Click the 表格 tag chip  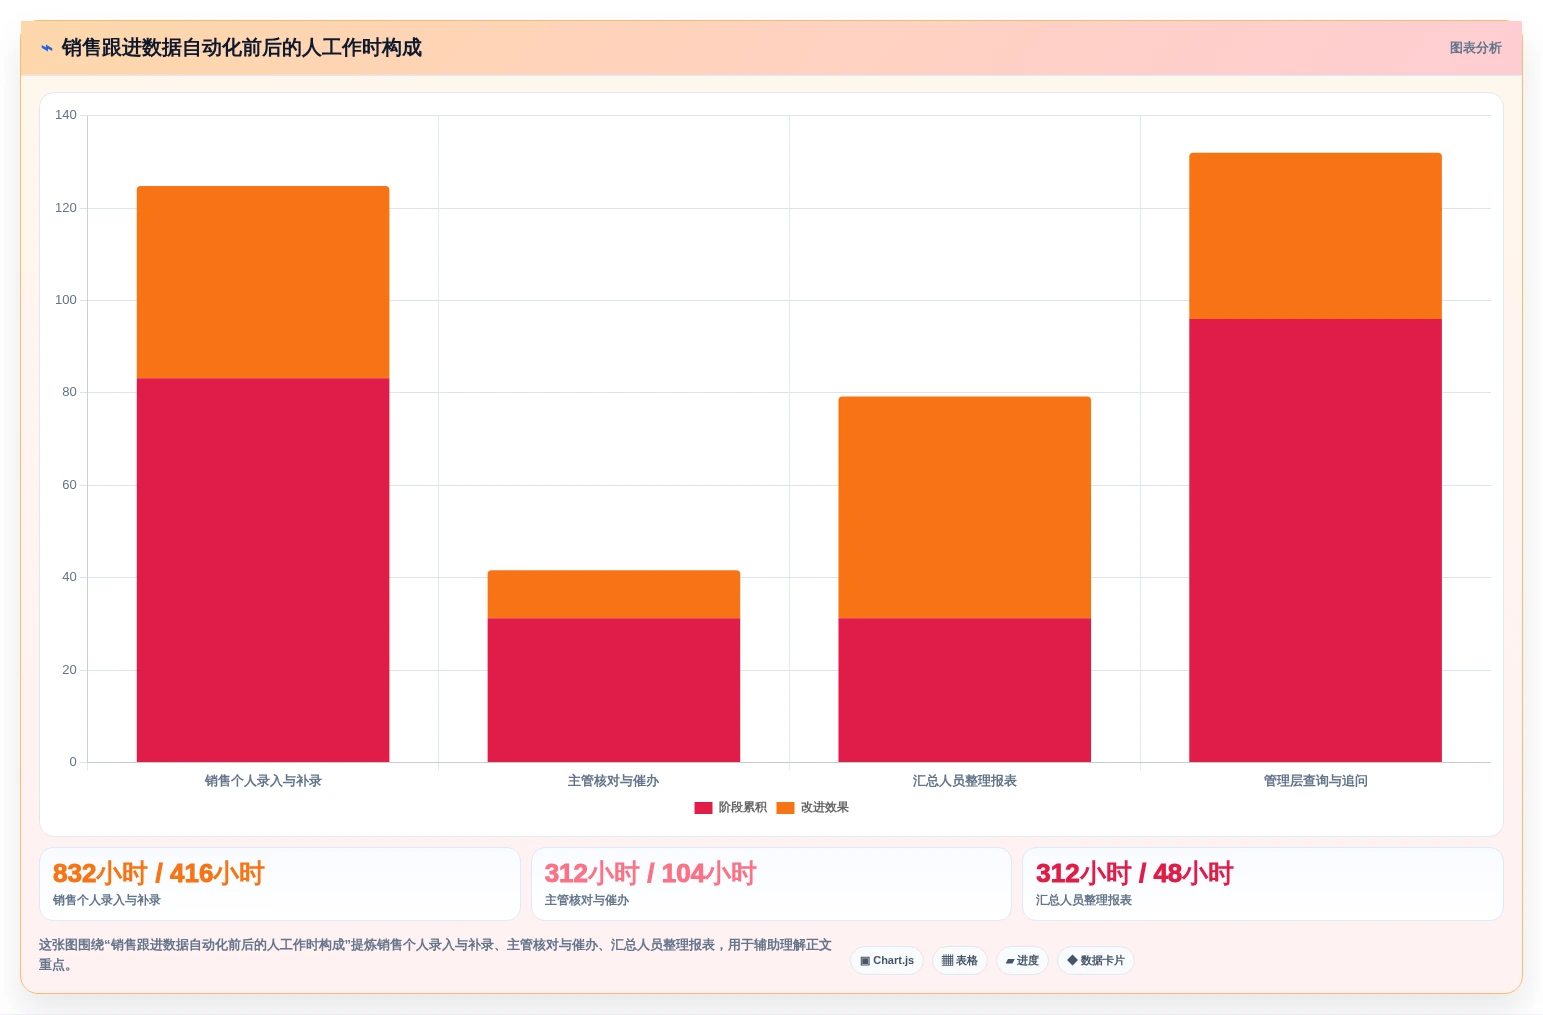(960, 961)
